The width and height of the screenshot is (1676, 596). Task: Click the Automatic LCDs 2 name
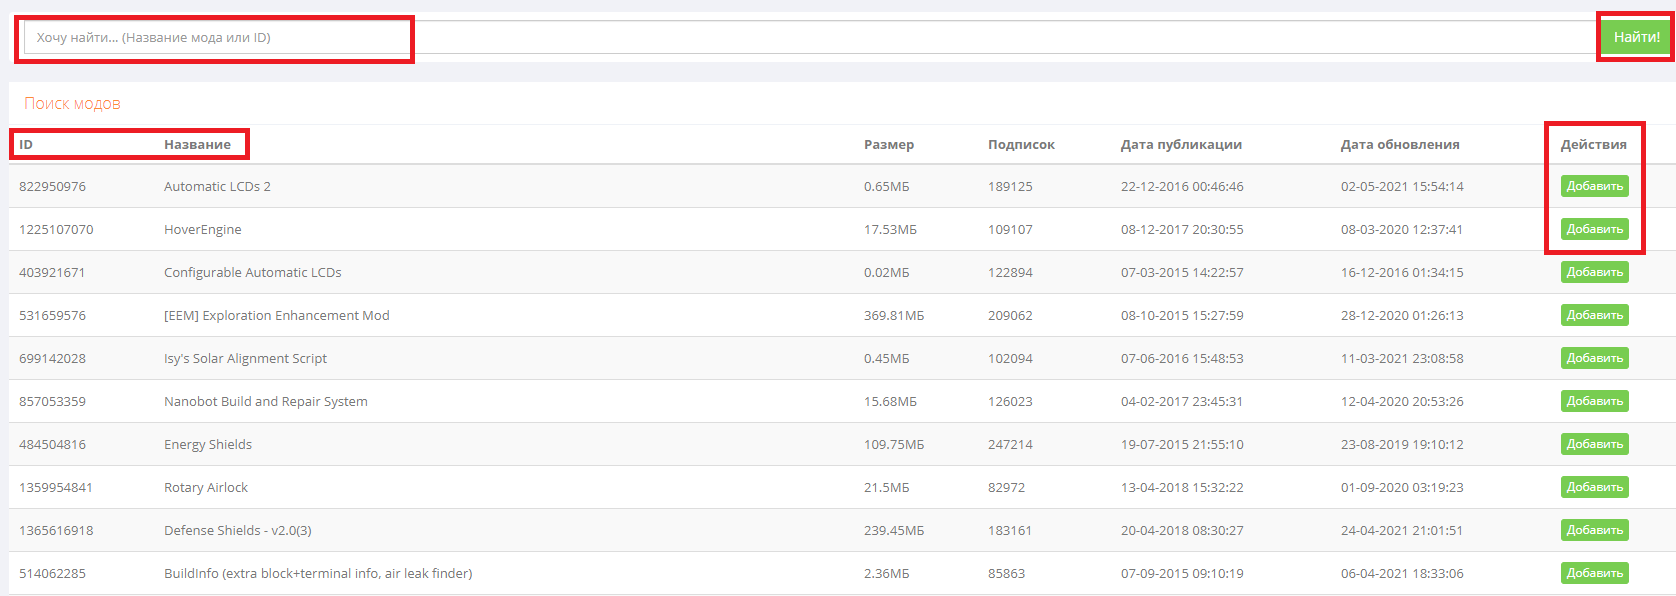pyautogui.click(x=217, y=186)
